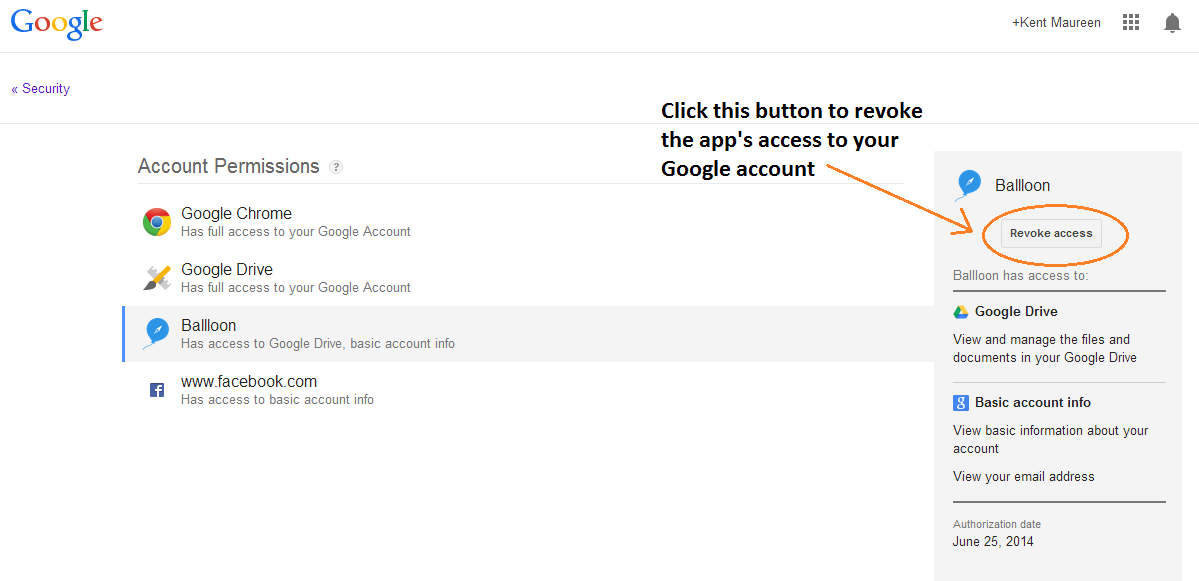This screenshot has height=581, width=1199.
Task: Click the Google Drive triangle icon in panel
Action: [961, 312]
